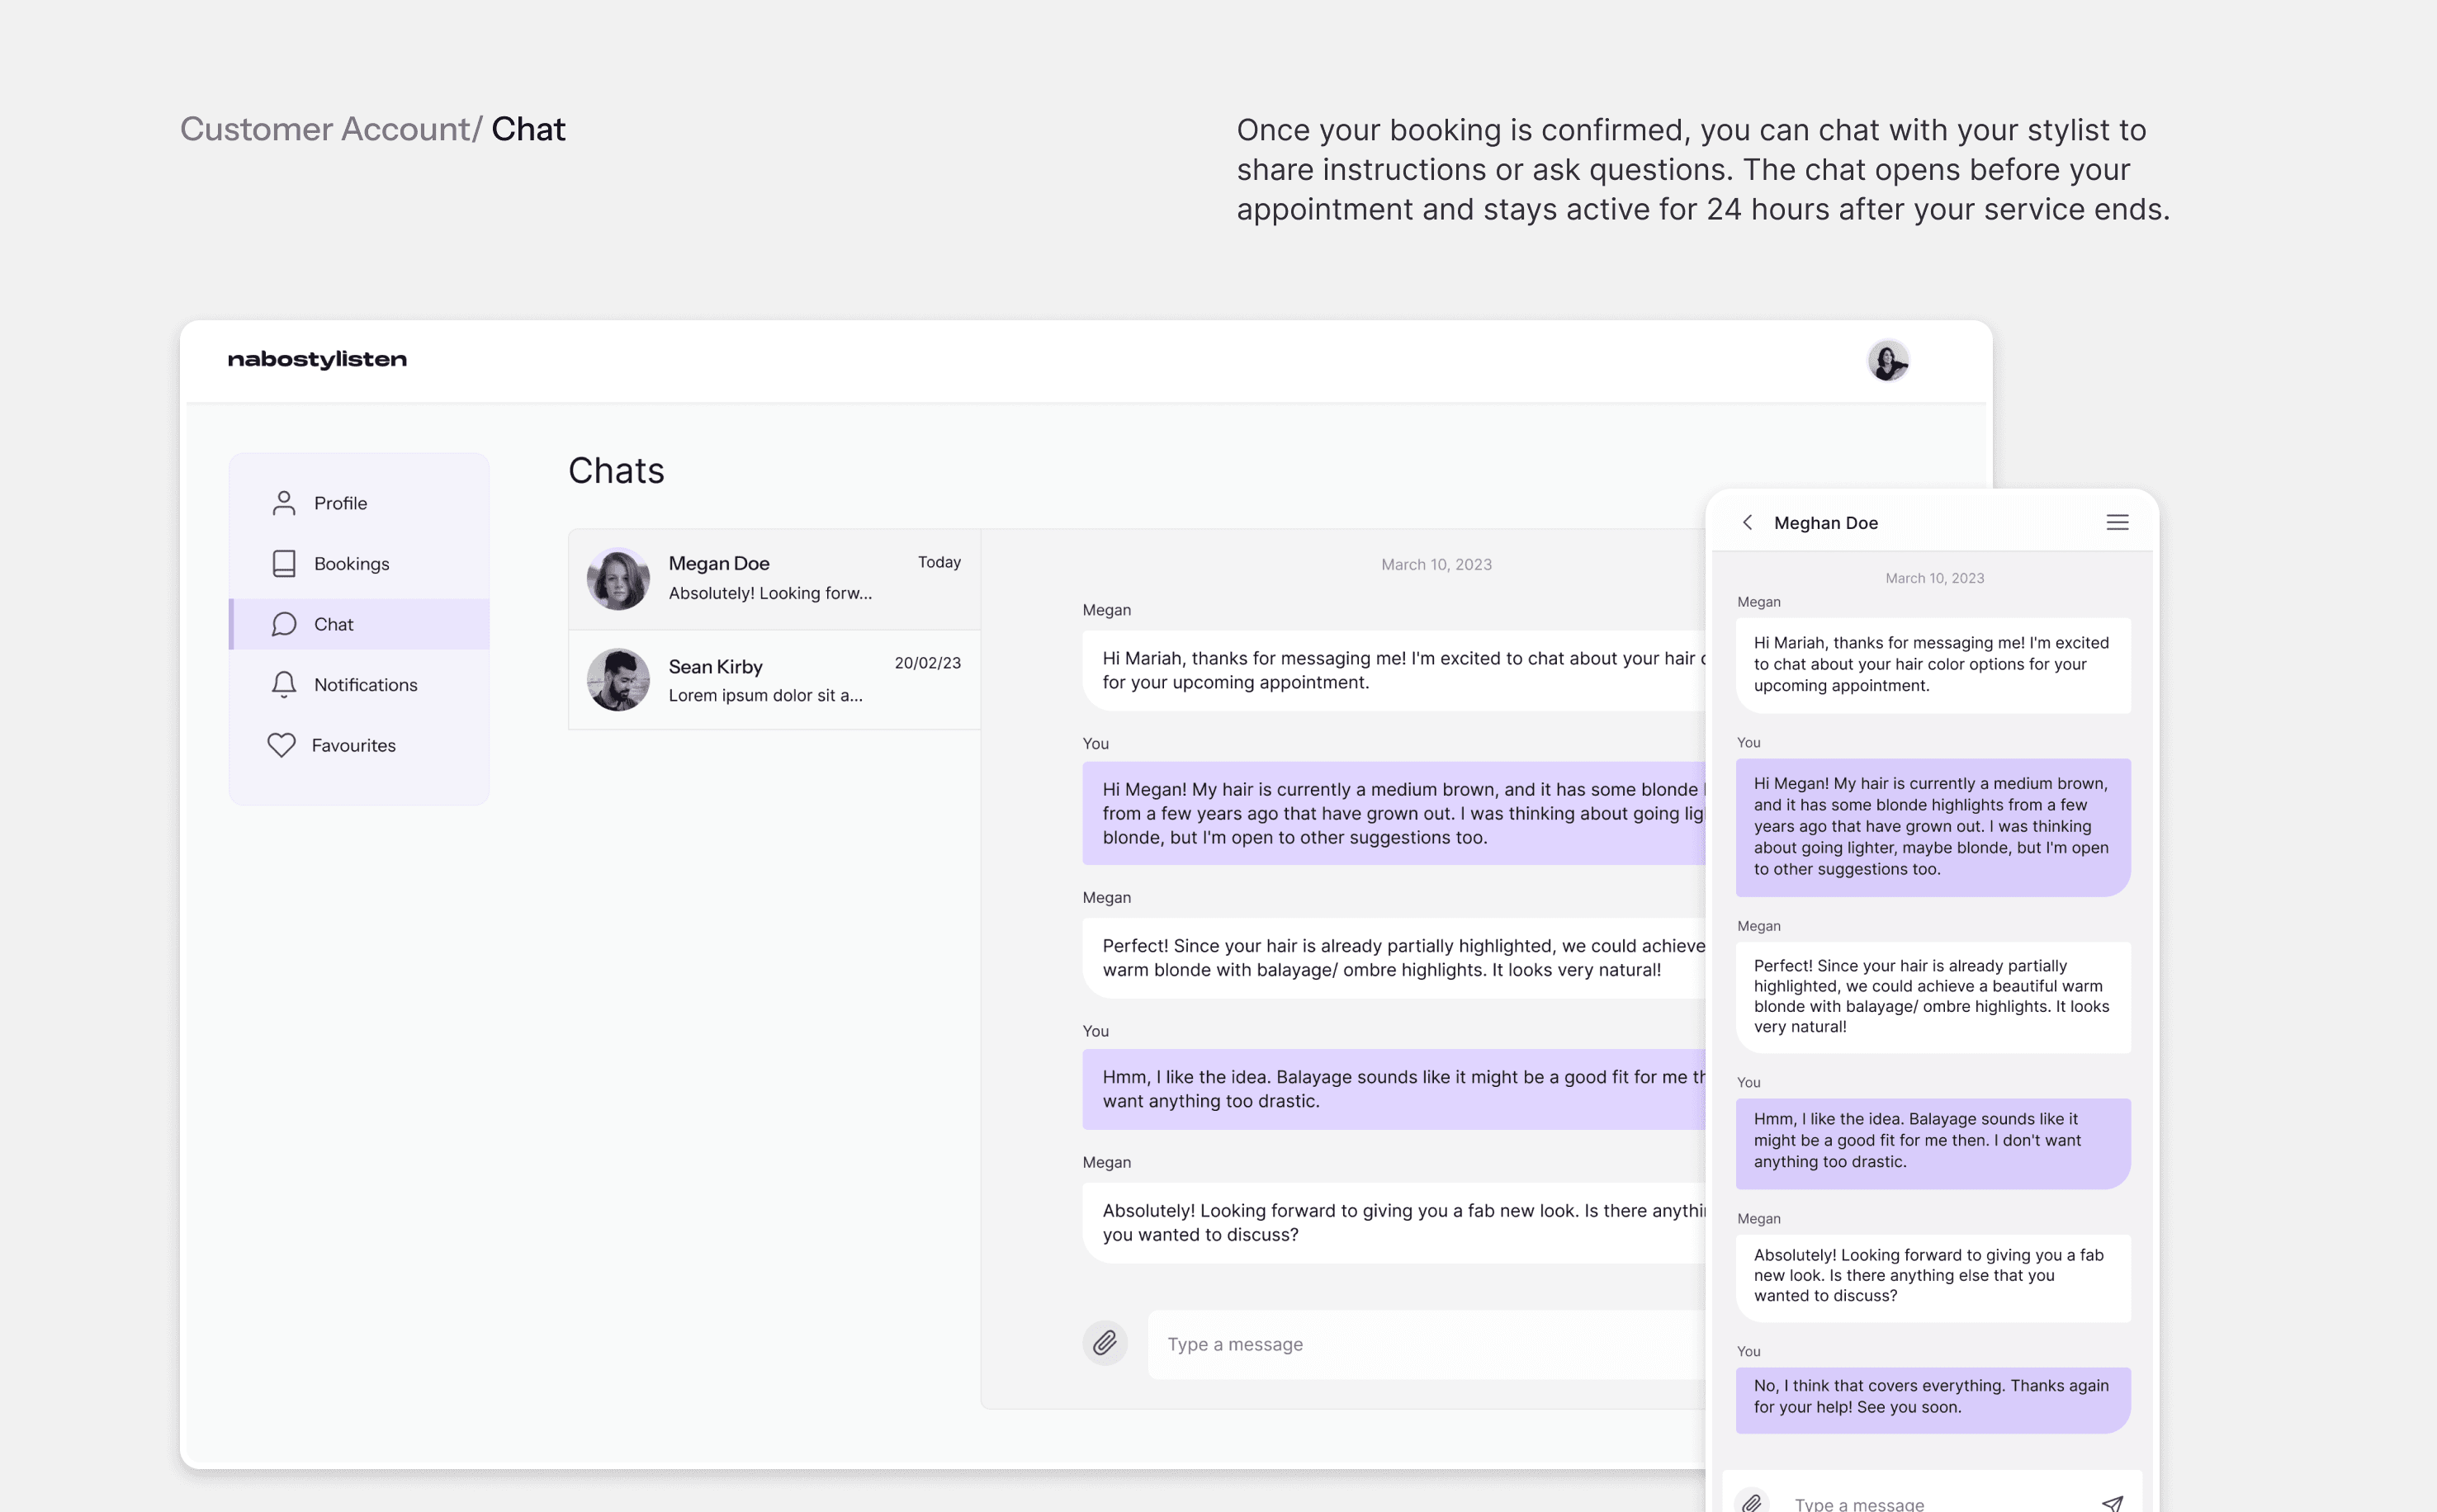2437x1512 pixels.
Task: Click the nabostylisten logo
Action: pos(317,360)
